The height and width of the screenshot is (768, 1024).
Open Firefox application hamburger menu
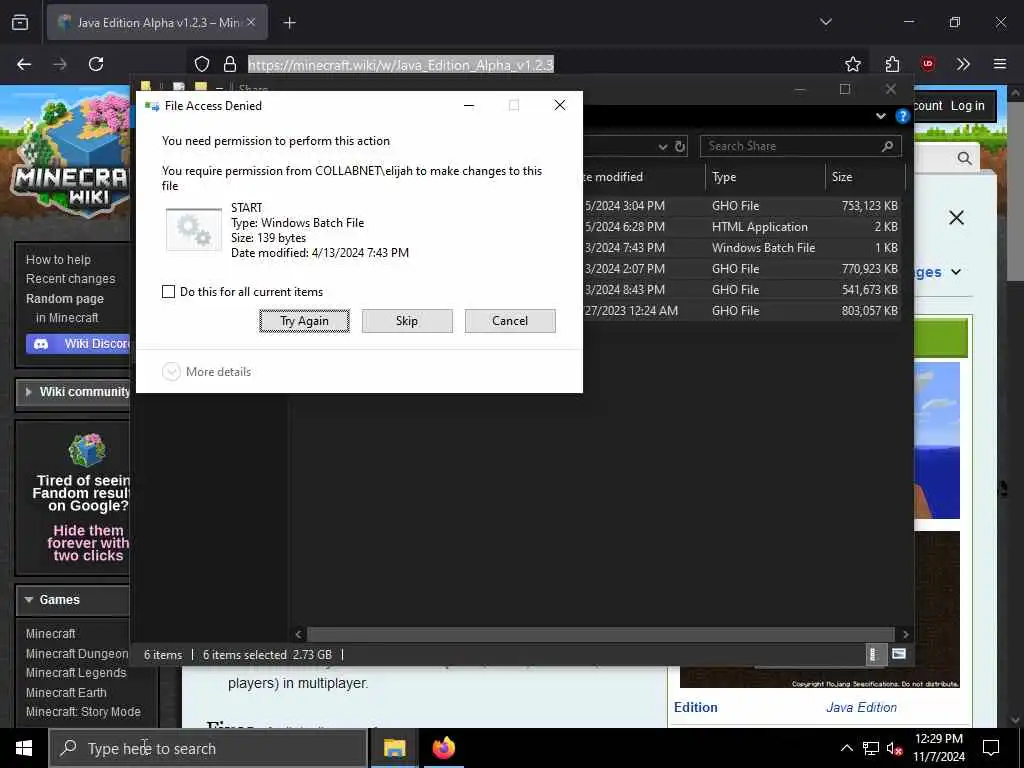[x=1000, y=64]
